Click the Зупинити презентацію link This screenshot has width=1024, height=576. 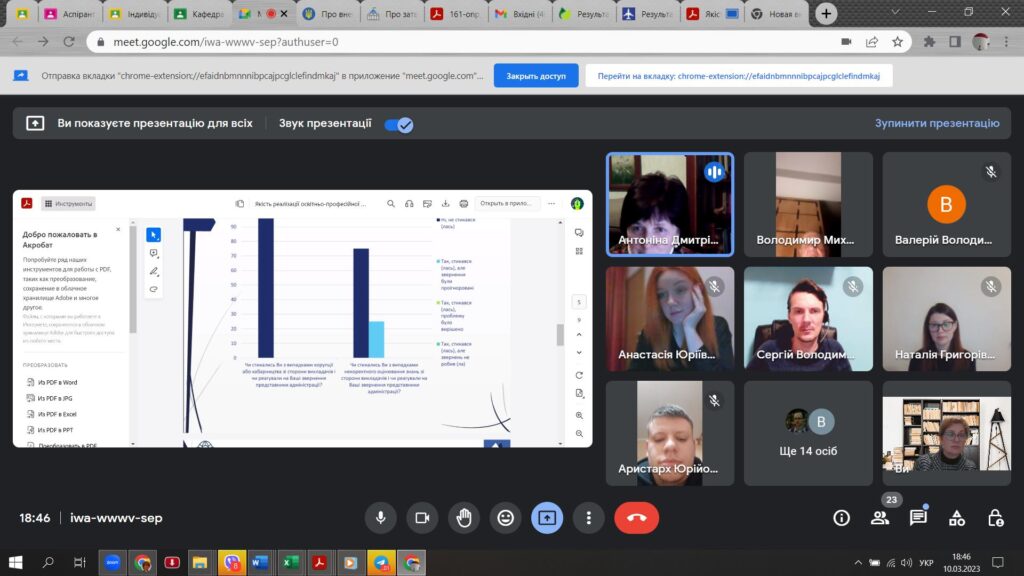click(936, 123)
